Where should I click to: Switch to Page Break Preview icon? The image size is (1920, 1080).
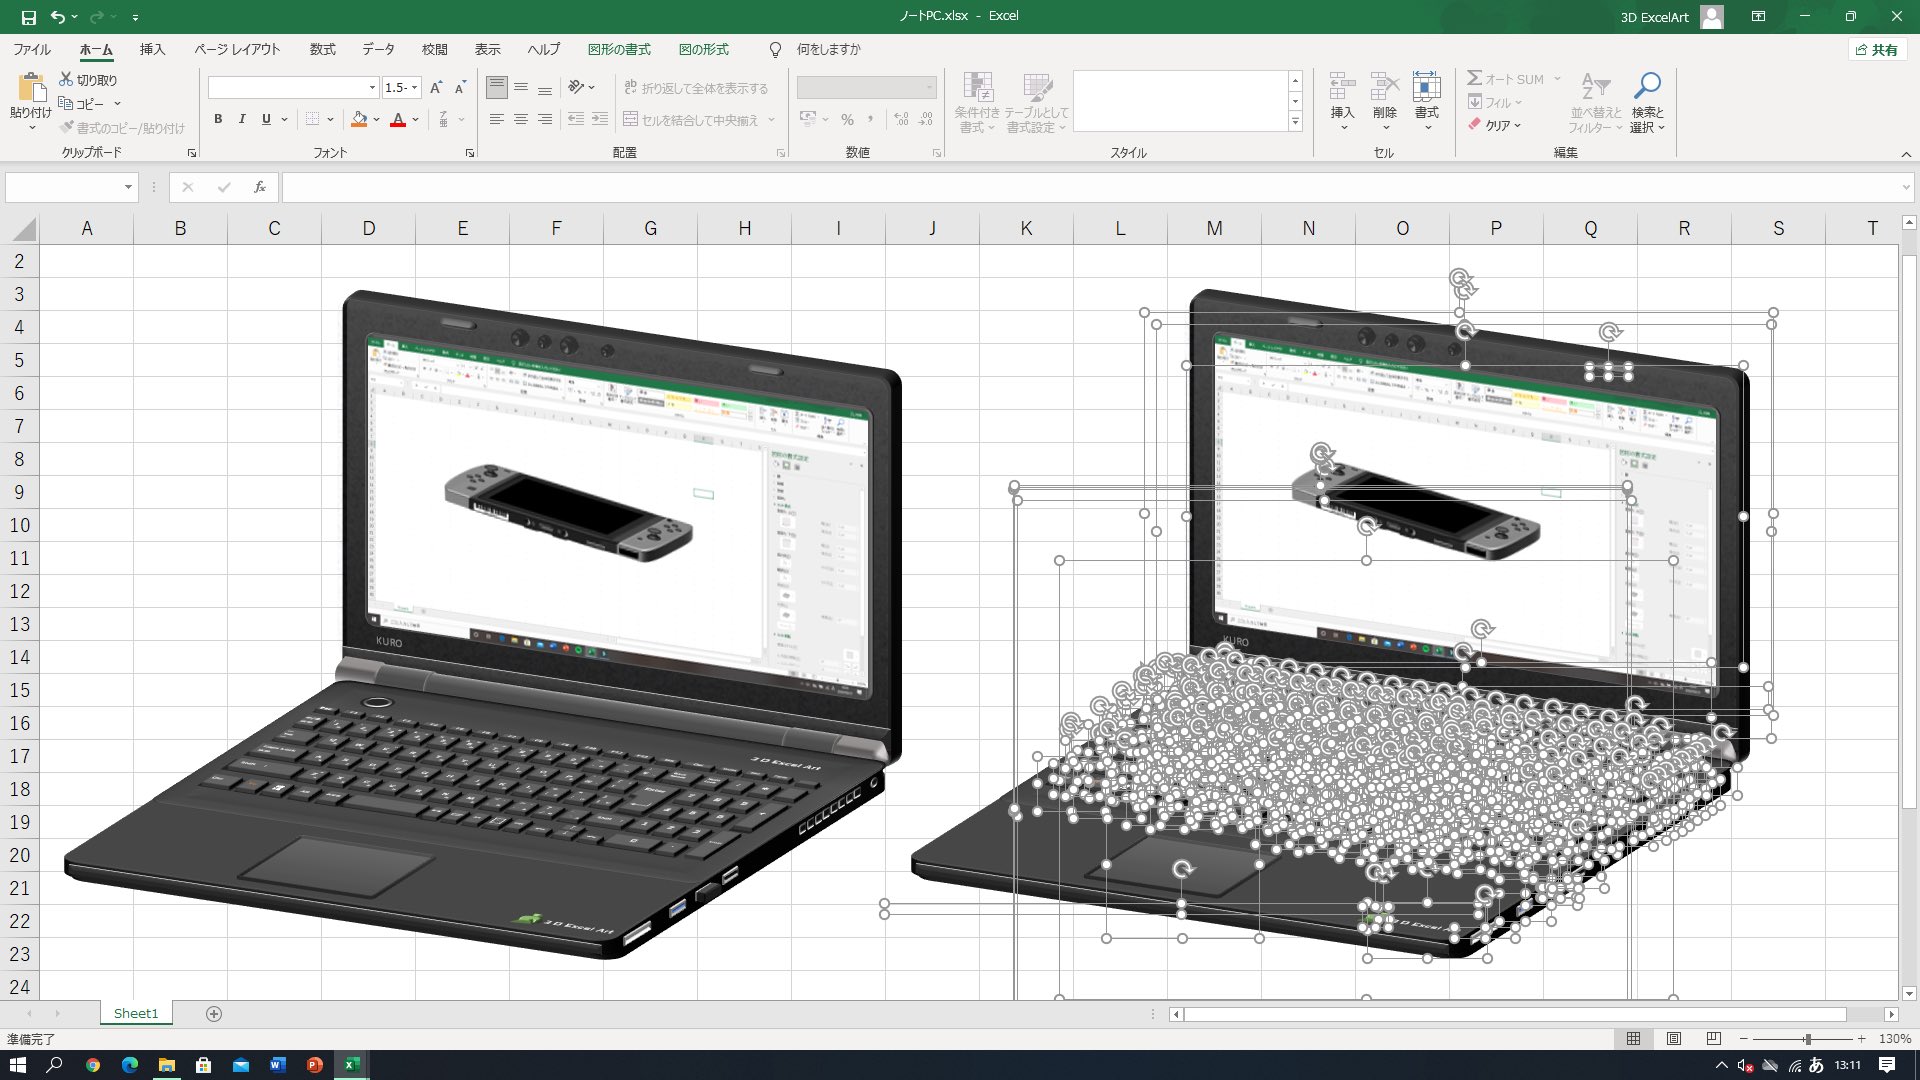tap(1714, 1039)
